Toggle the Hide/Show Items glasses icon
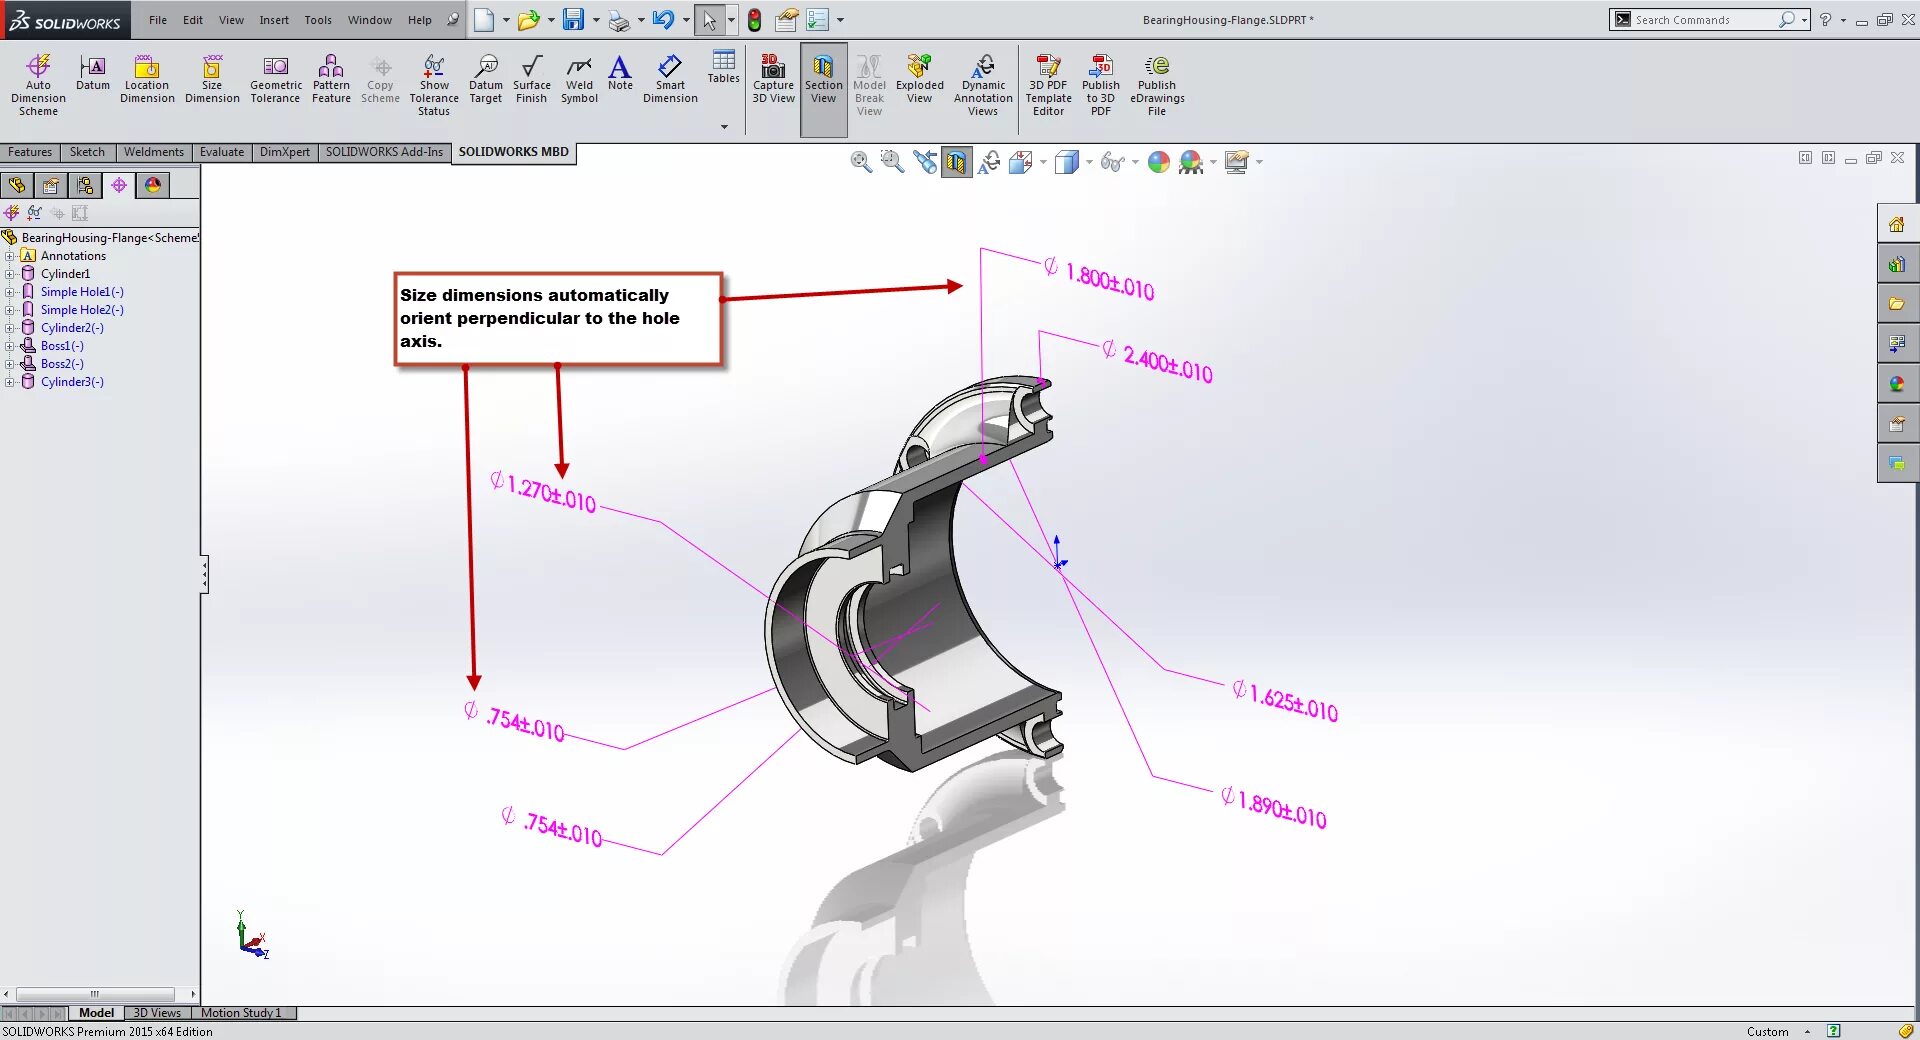 tap(1110, 162)
